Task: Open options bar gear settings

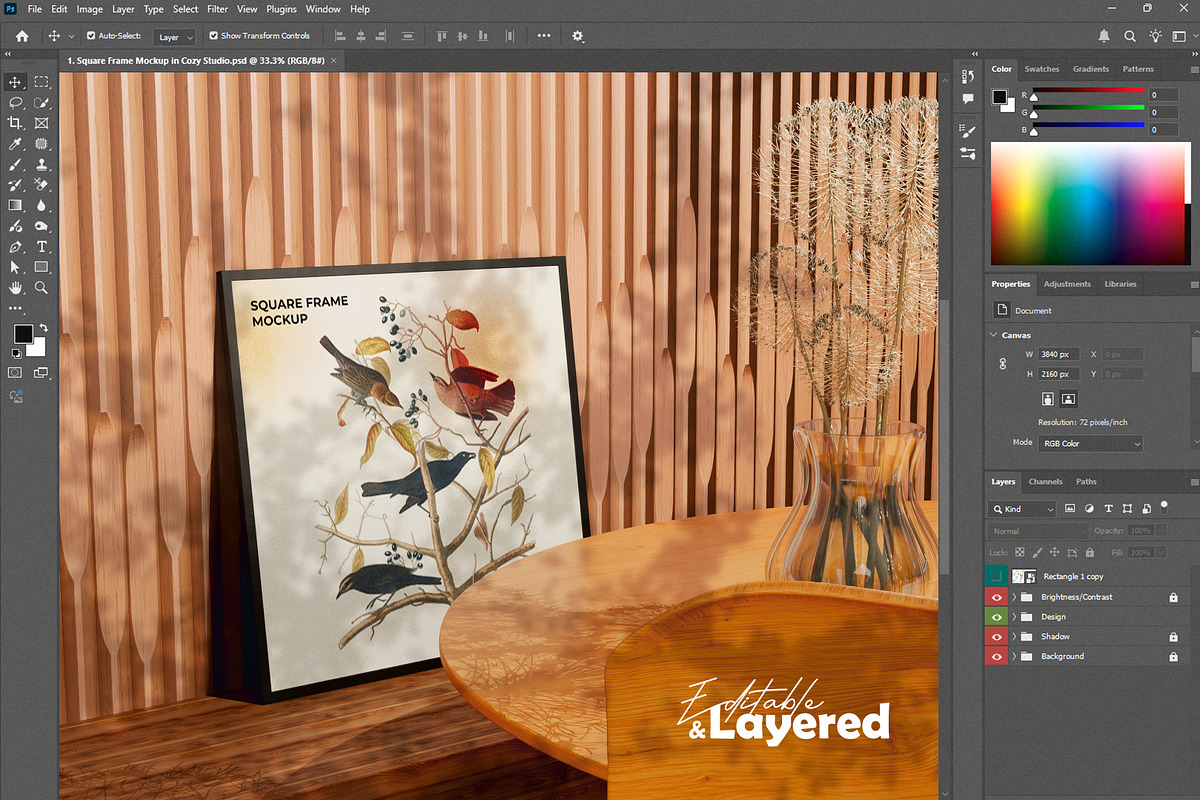Action: click(577, 36)
